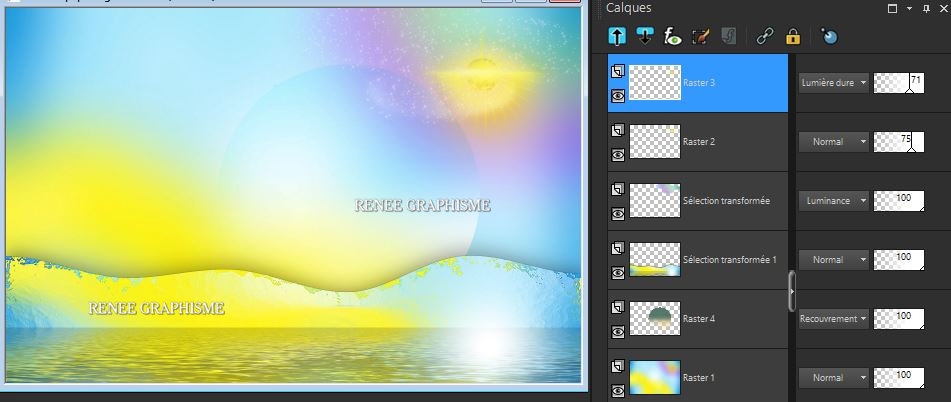Click the layers panel splitter collapse handle
The height and width of the screenshot is (402, 951).
pos(792,292)
